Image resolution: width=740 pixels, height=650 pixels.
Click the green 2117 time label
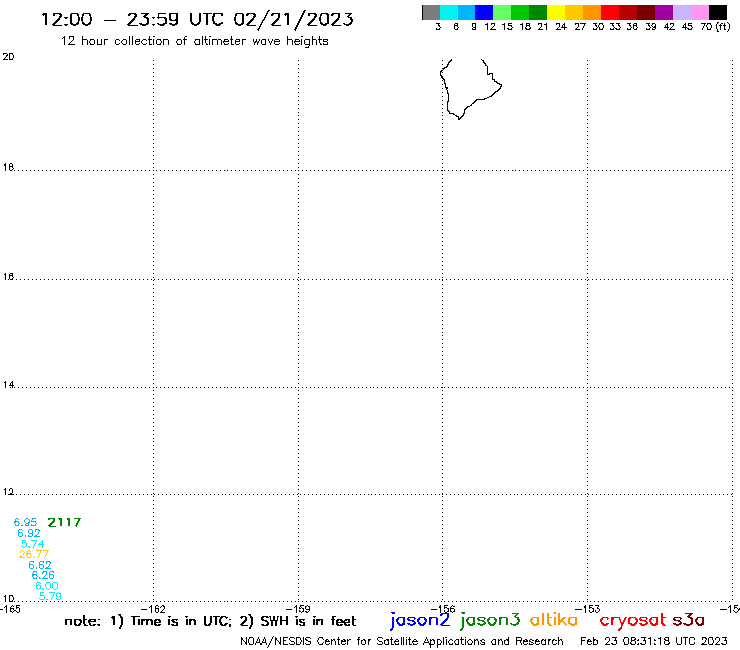click(x=64, y=522)
